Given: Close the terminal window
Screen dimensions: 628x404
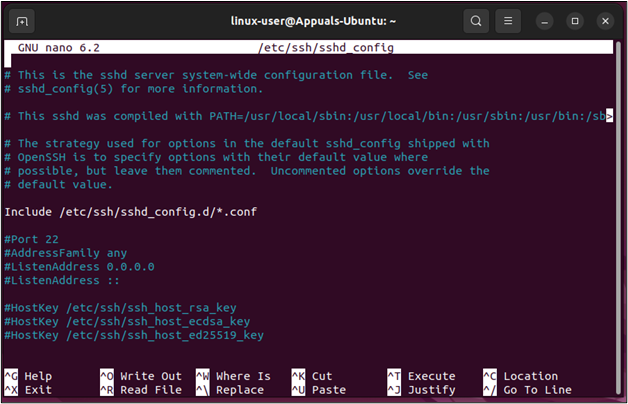Looking at the screenshot, I should click(603, 20).
